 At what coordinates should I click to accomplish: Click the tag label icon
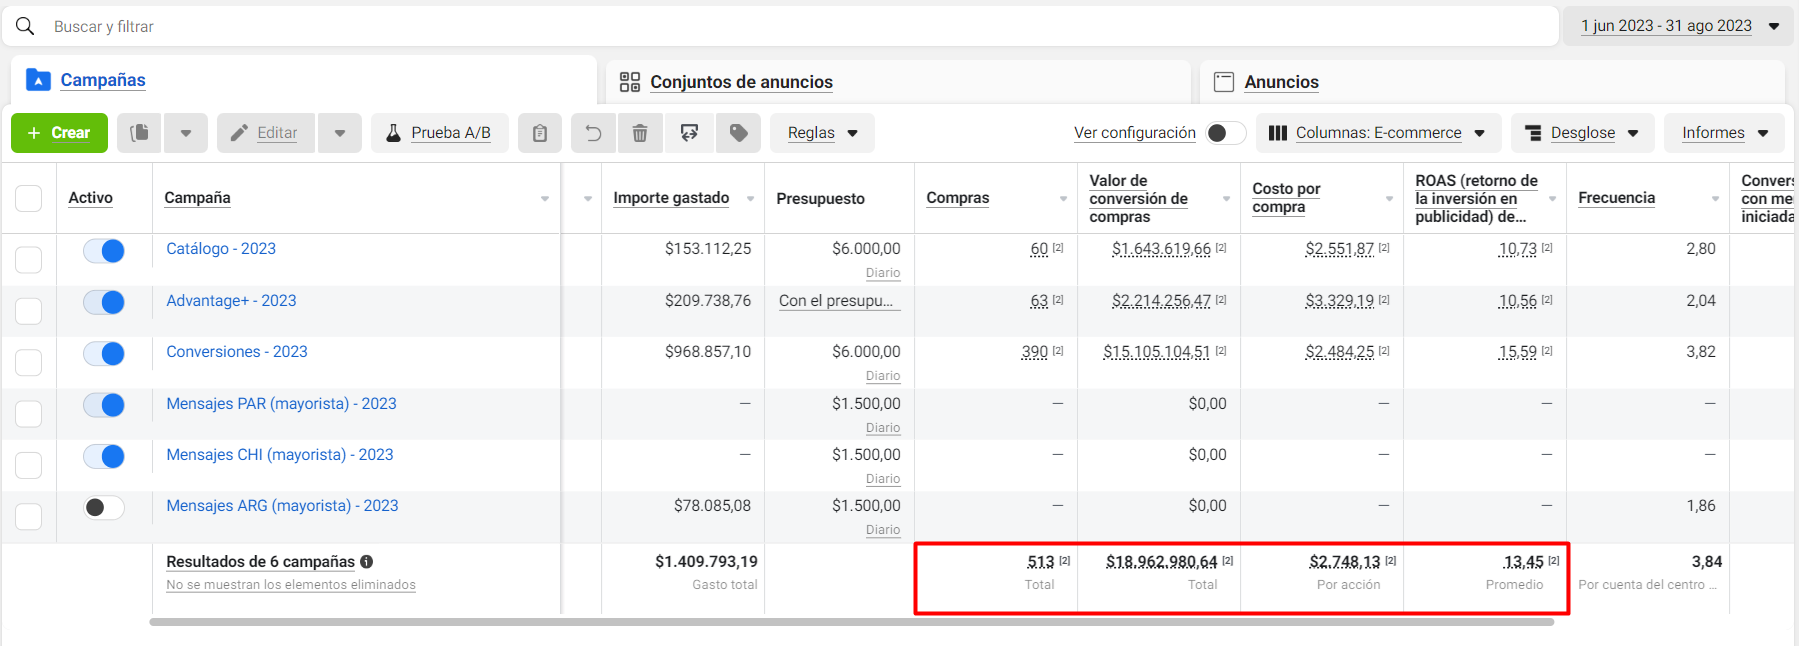(738, 133)
